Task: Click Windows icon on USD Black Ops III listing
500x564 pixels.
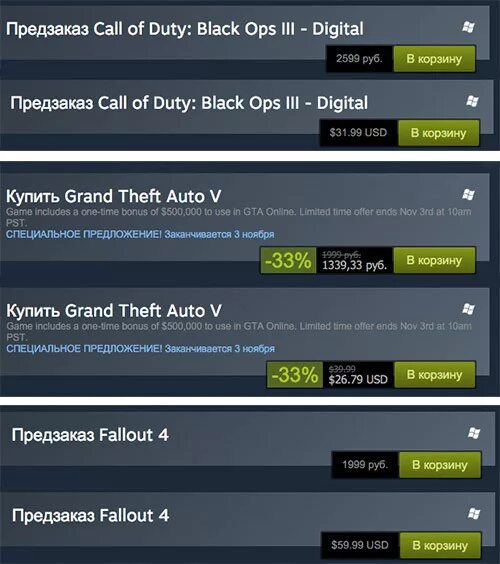Action: pyautogui.click(x=472, y=101)
